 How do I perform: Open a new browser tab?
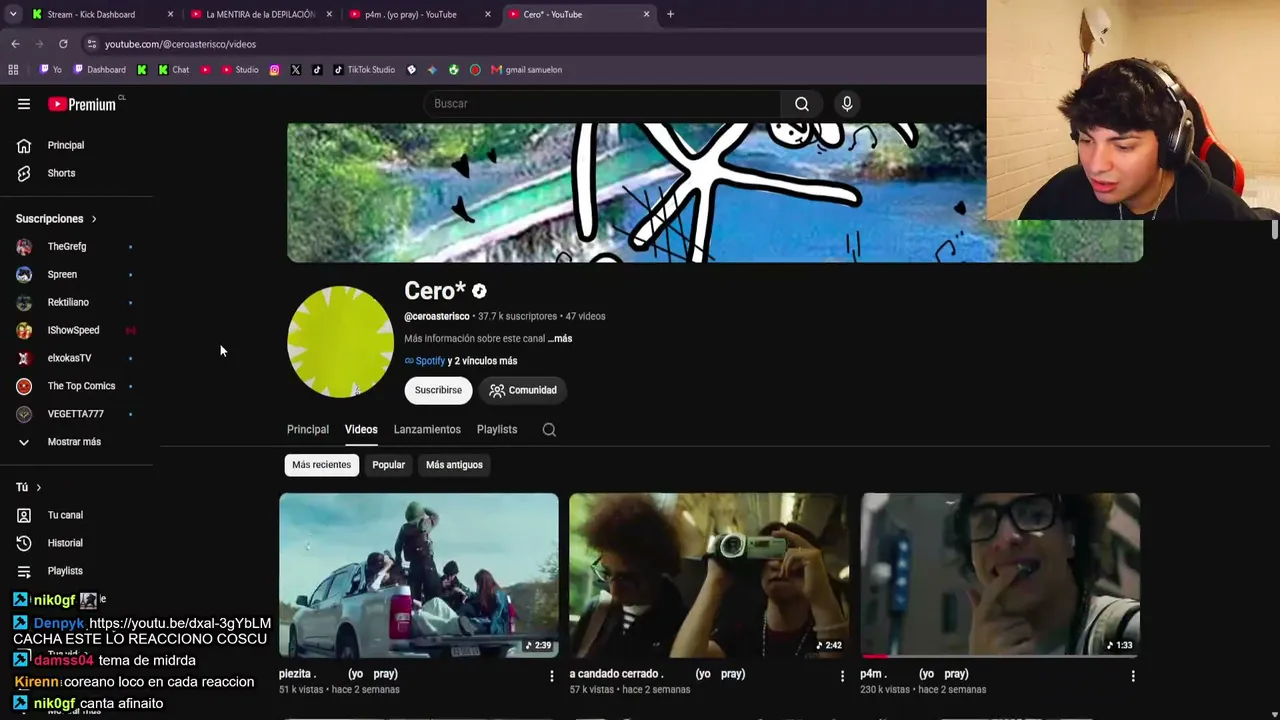(x=670, y=14)
